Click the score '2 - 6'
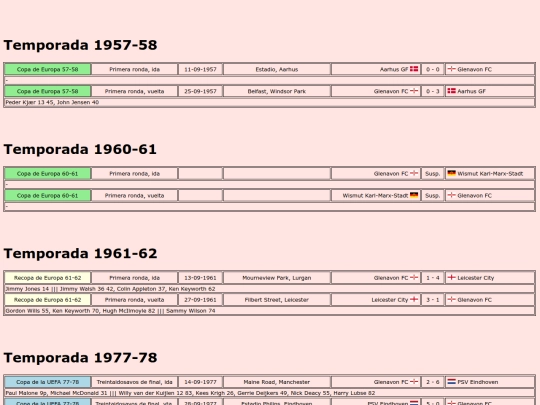This screenshot has width=540, height=405. tap(433, 382)
